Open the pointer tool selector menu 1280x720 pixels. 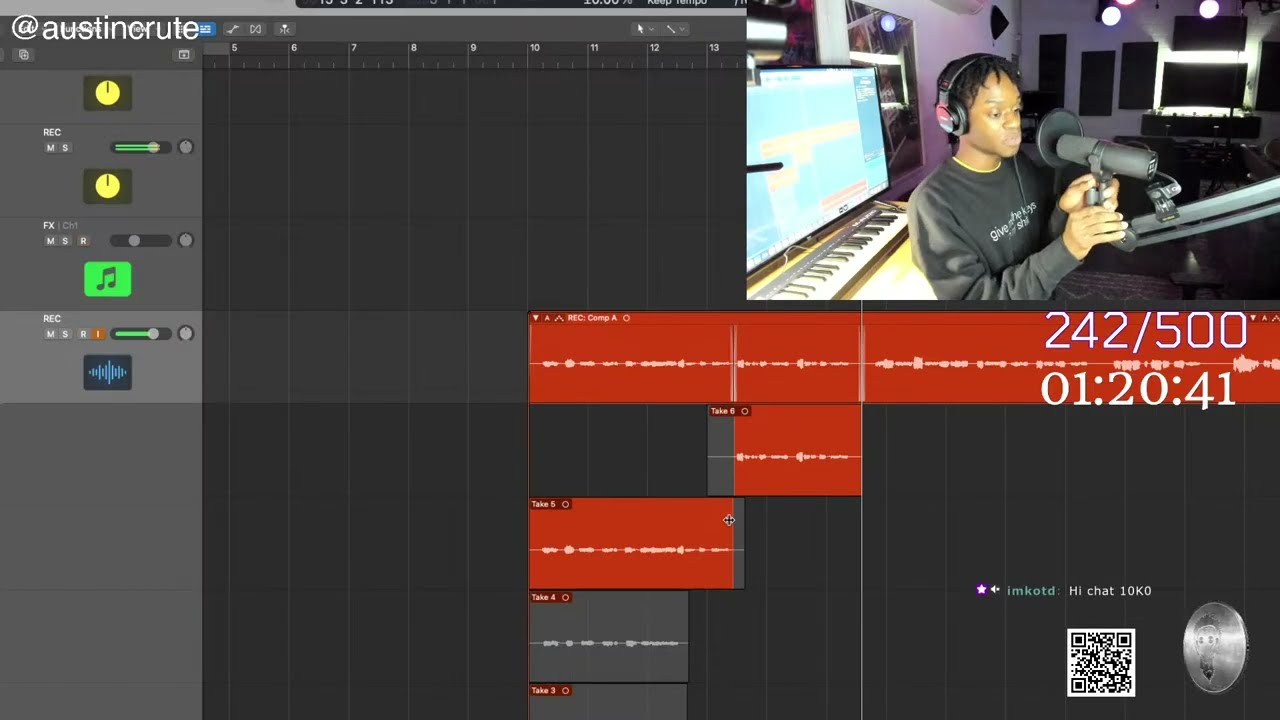point(645,29)
